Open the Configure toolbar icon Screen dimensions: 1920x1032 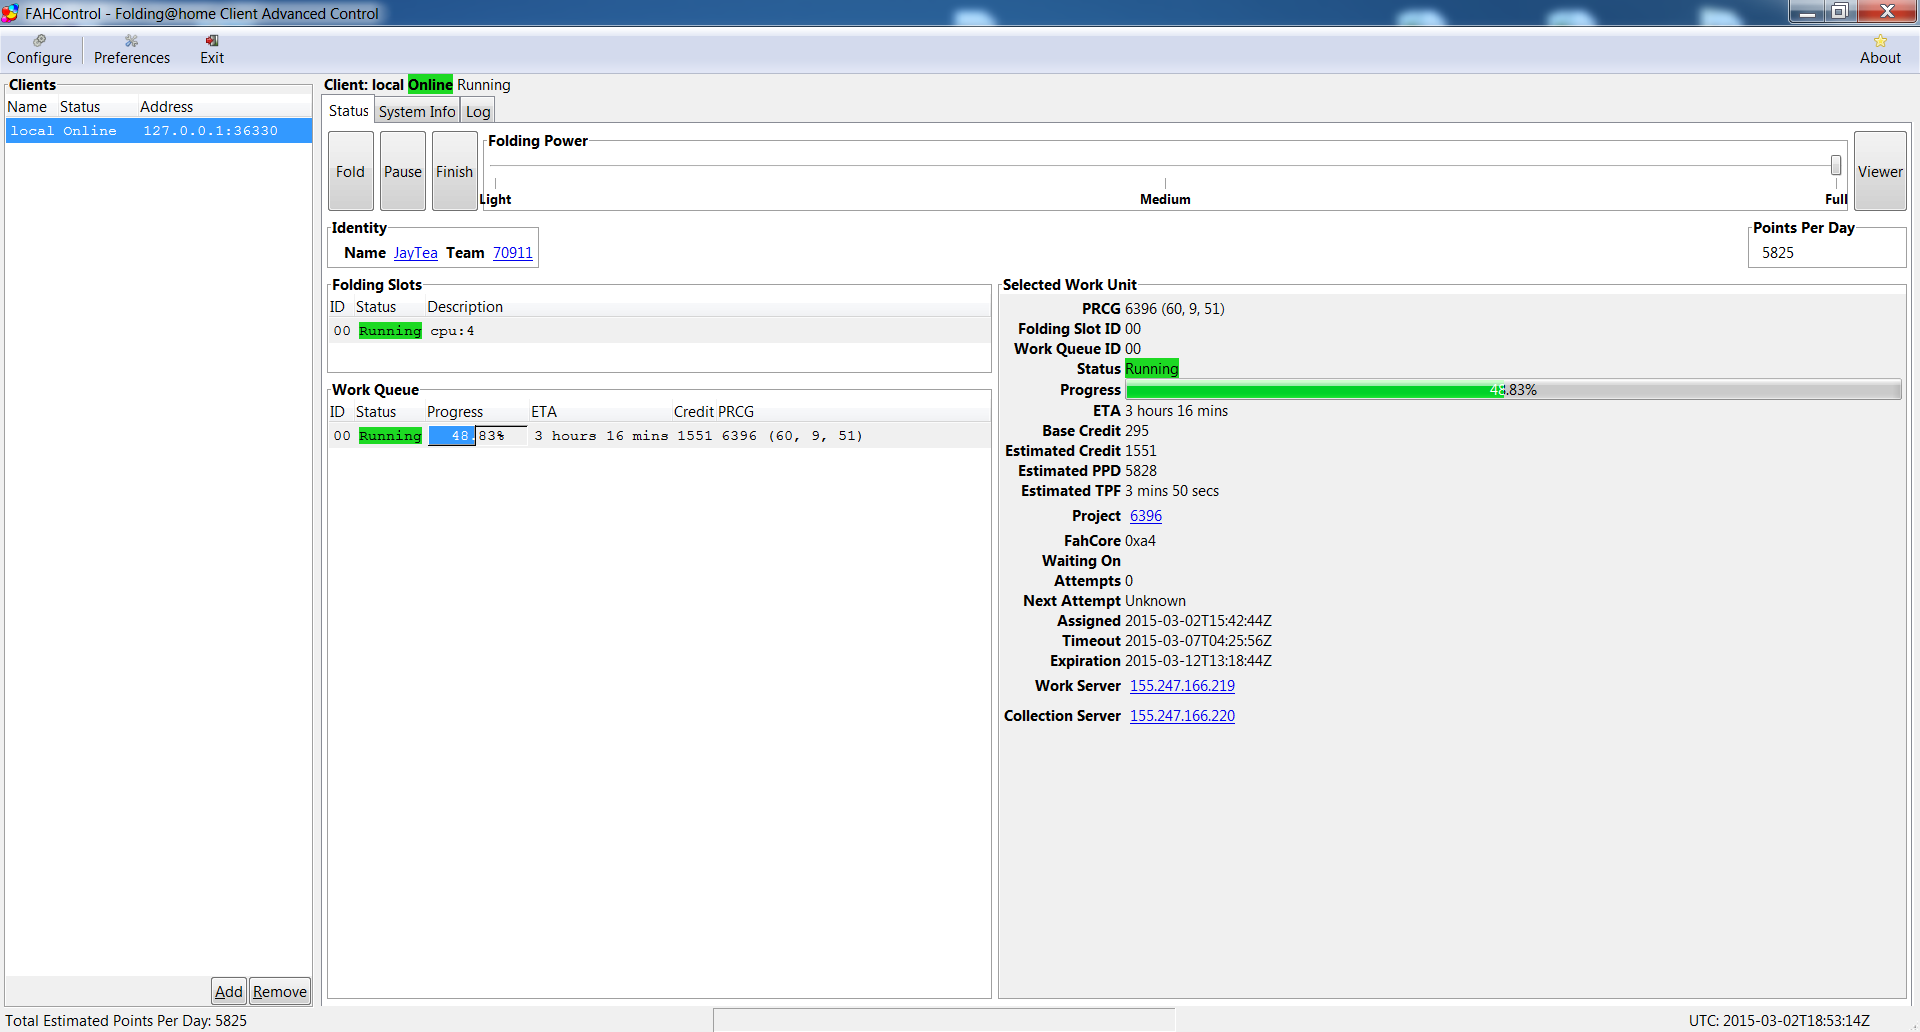[39, 50]
